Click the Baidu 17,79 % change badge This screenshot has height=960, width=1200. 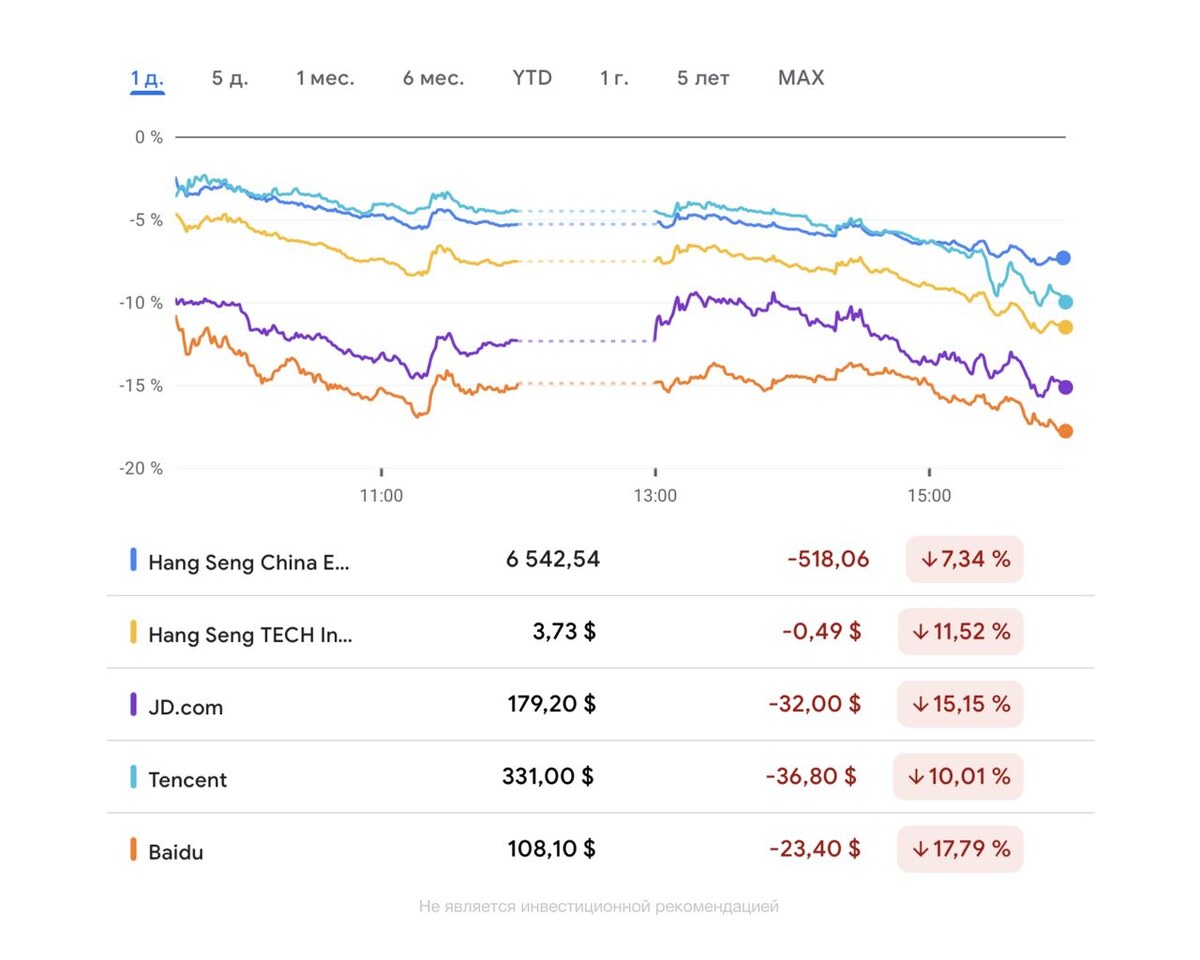pos(960,850)
